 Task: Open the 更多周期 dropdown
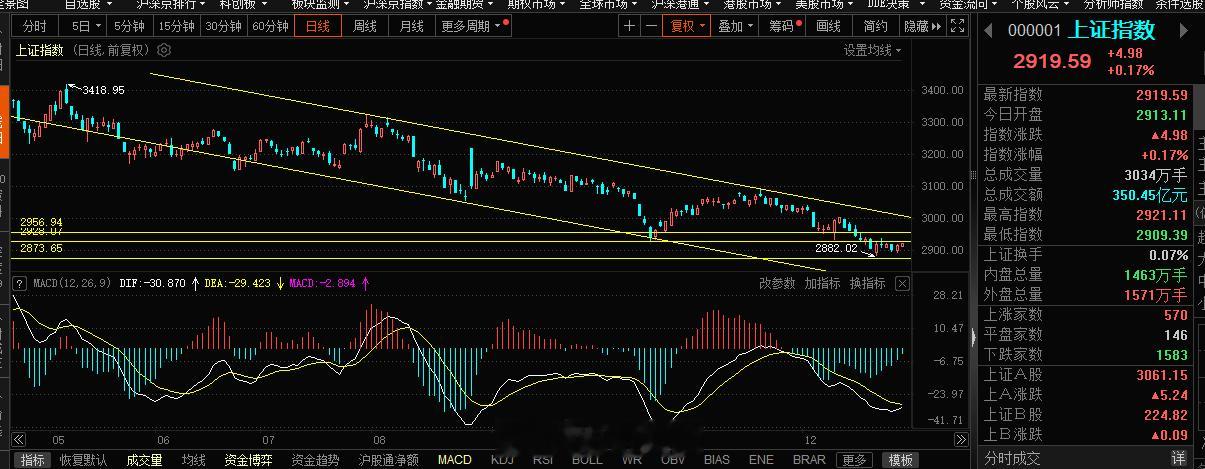[473, 26]
